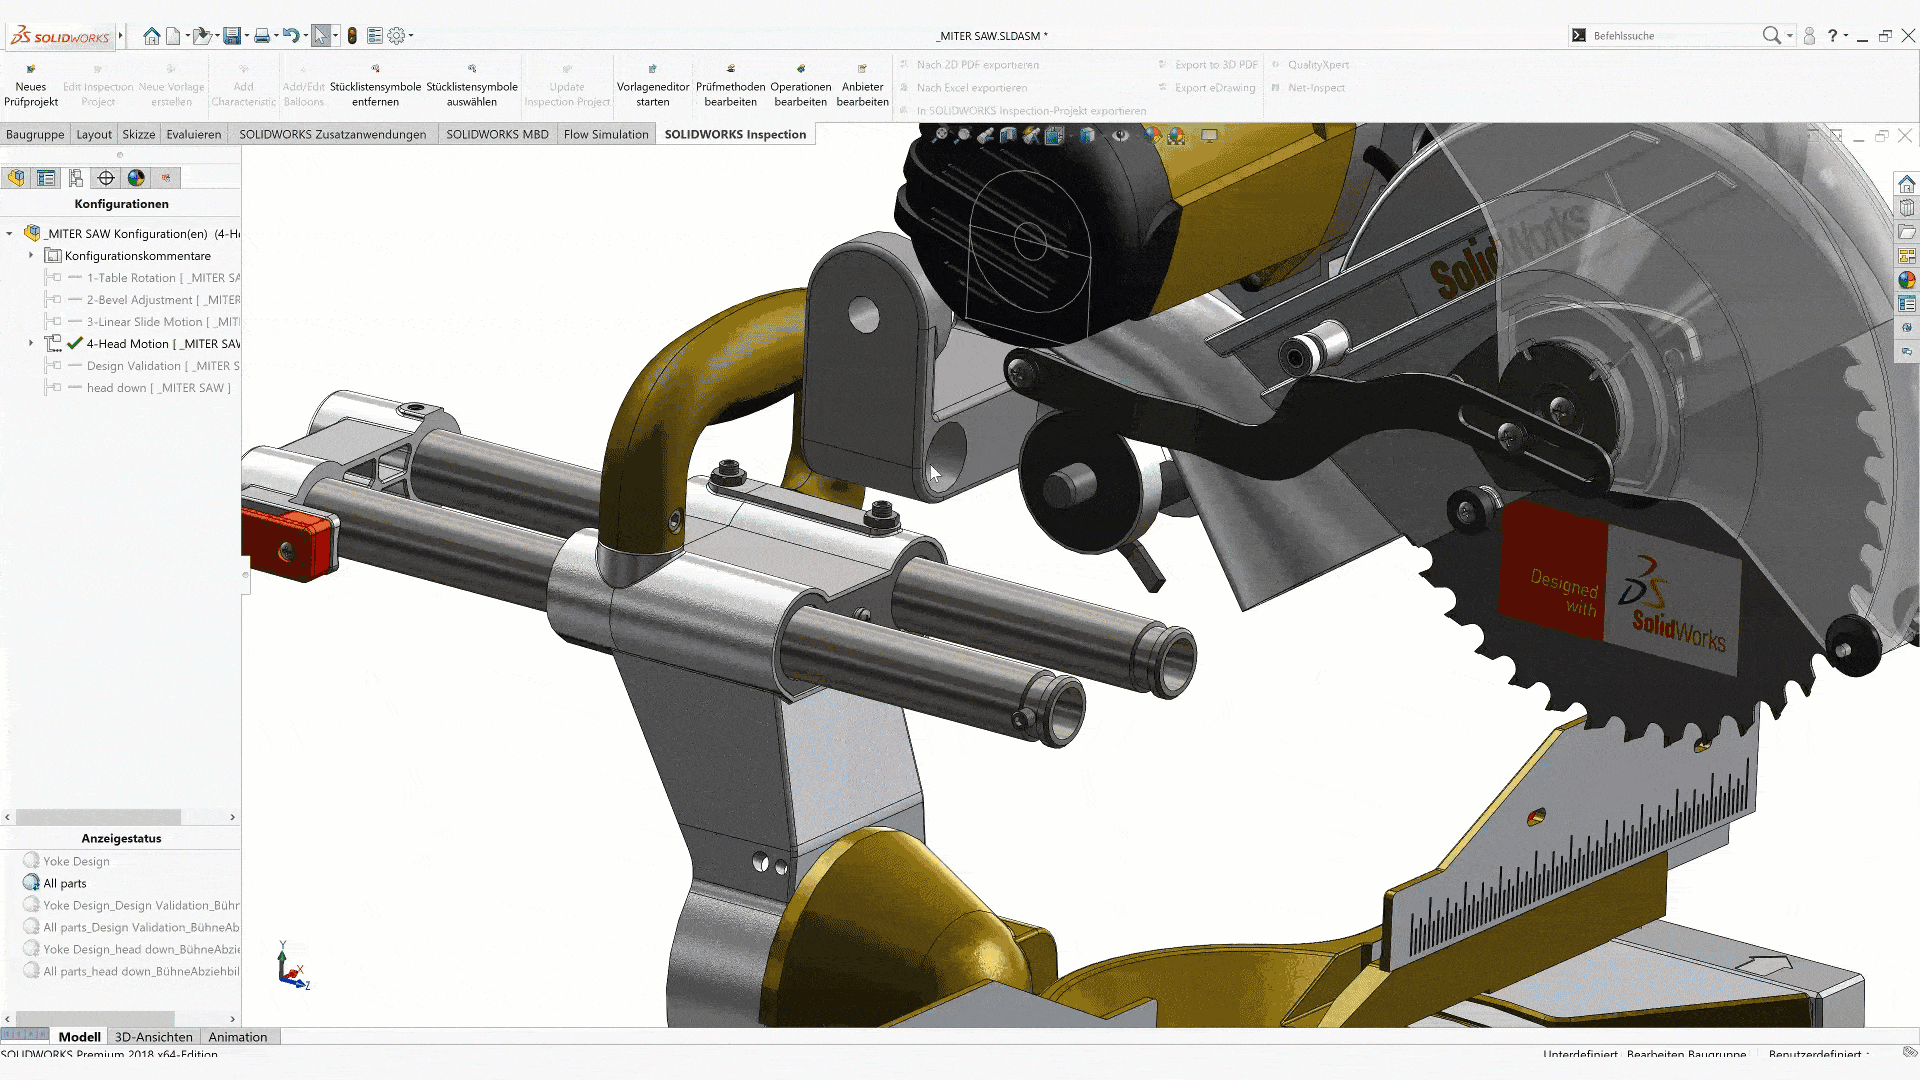
Task: Open the DisplayManager color sphere tab
Action: 136,178
